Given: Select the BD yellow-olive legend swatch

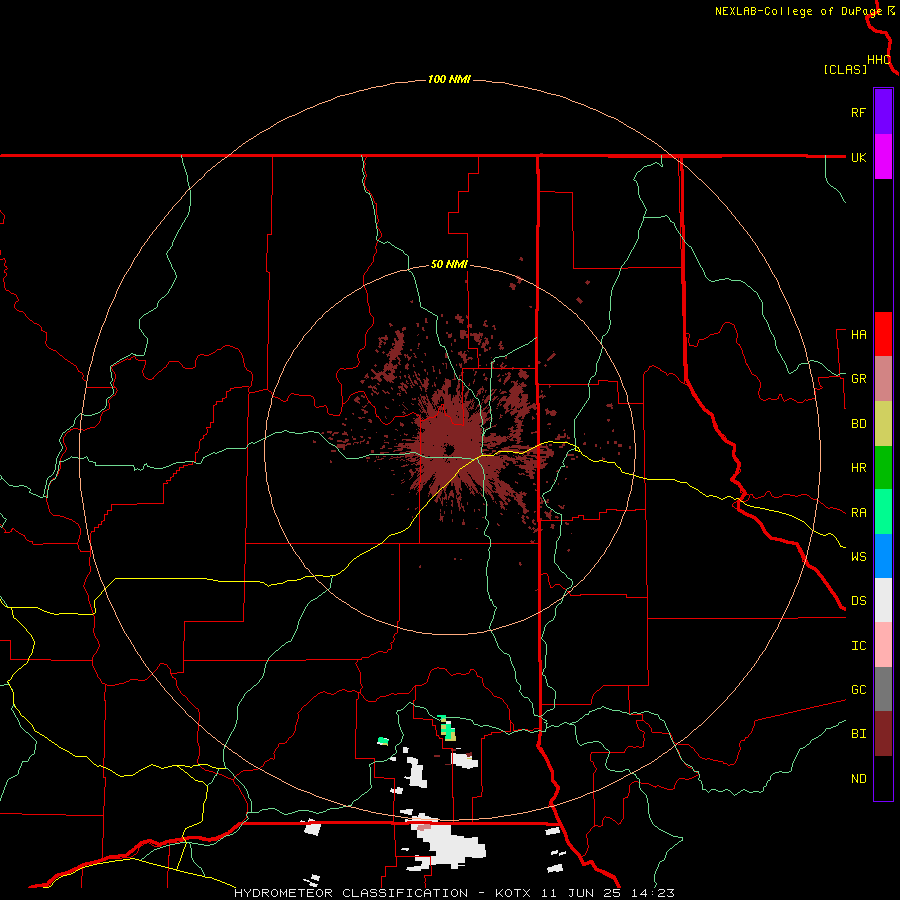Looking at the screenshot, I should (883, 424).
